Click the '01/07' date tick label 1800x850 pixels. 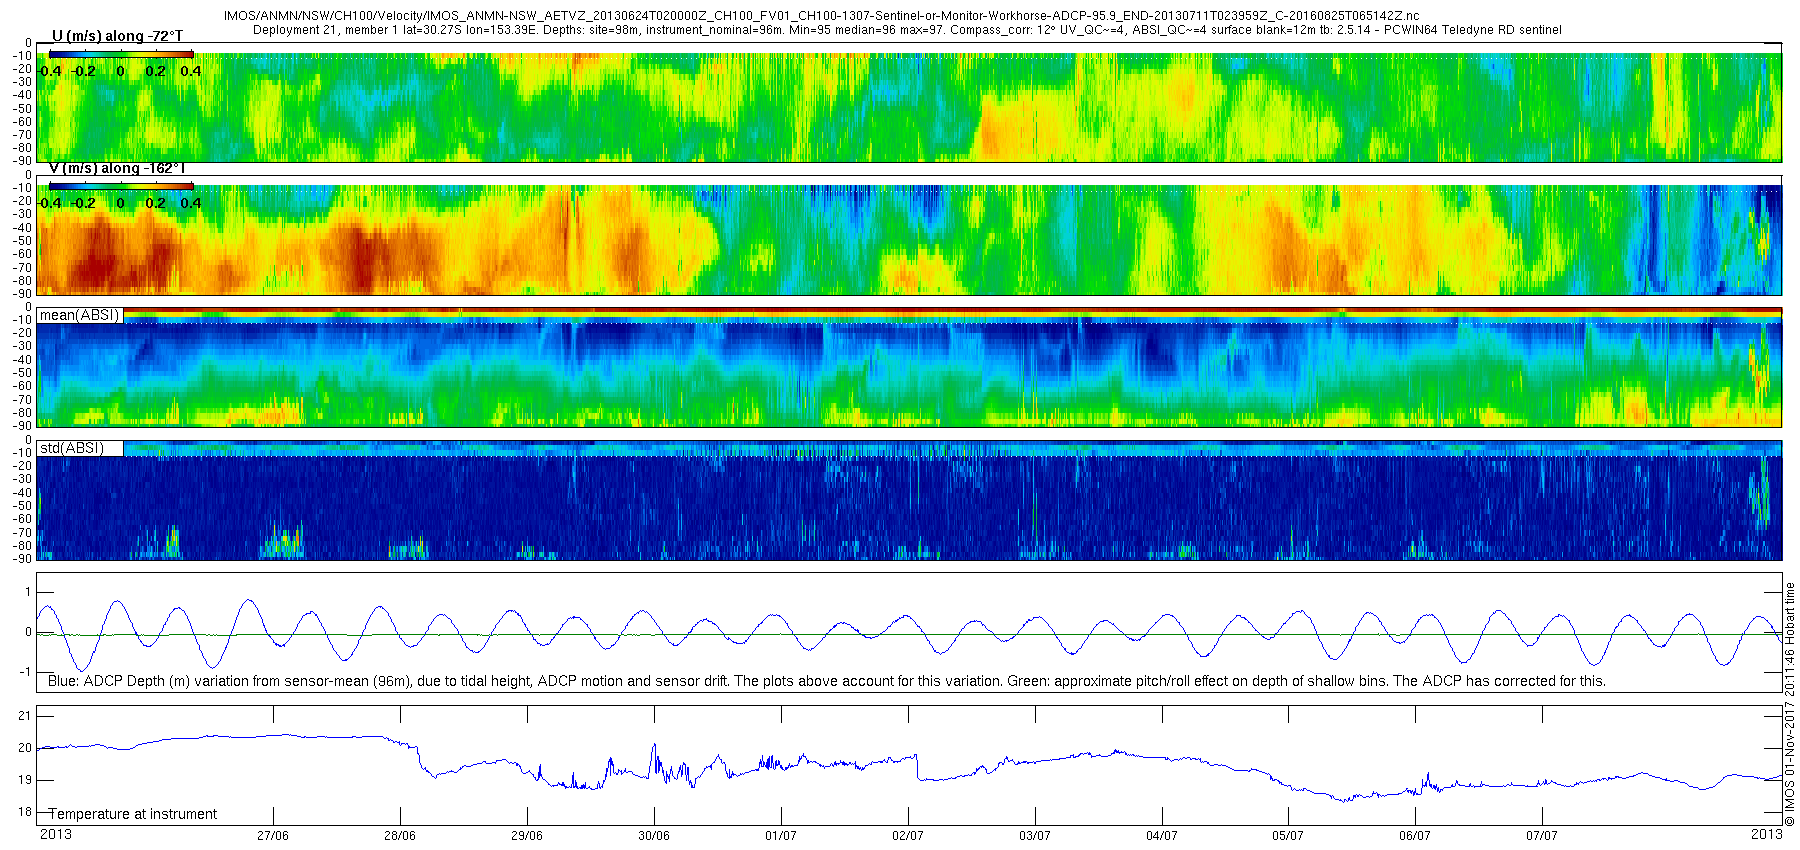tap(781, 836)
